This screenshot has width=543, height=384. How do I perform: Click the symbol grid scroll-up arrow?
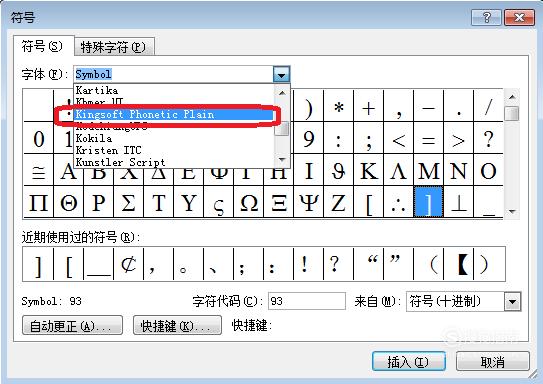pos(512,97)
